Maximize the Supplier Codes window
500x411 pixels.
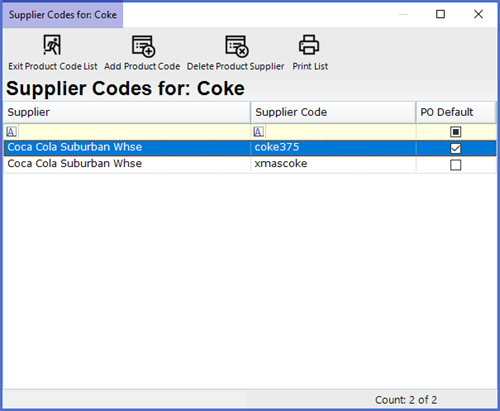point(440,14)
